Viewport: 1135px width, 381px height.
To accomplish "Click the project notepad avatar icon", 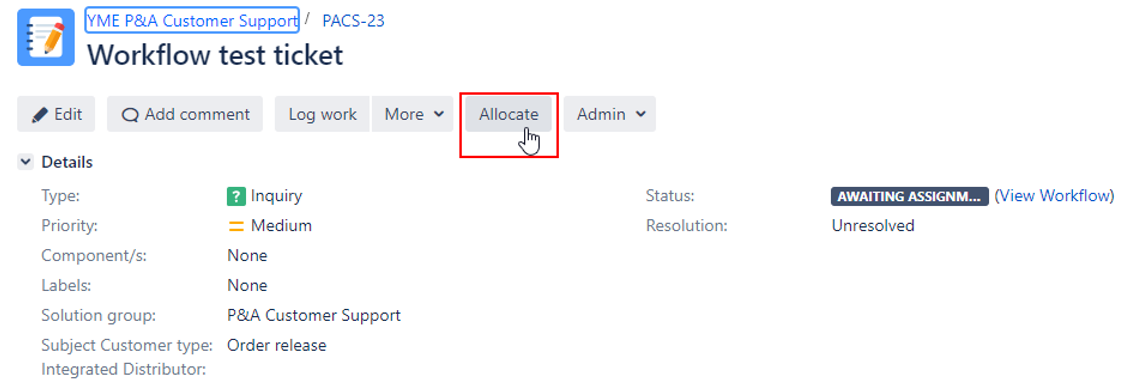I will pyautogui.click(x=46, y=38).
